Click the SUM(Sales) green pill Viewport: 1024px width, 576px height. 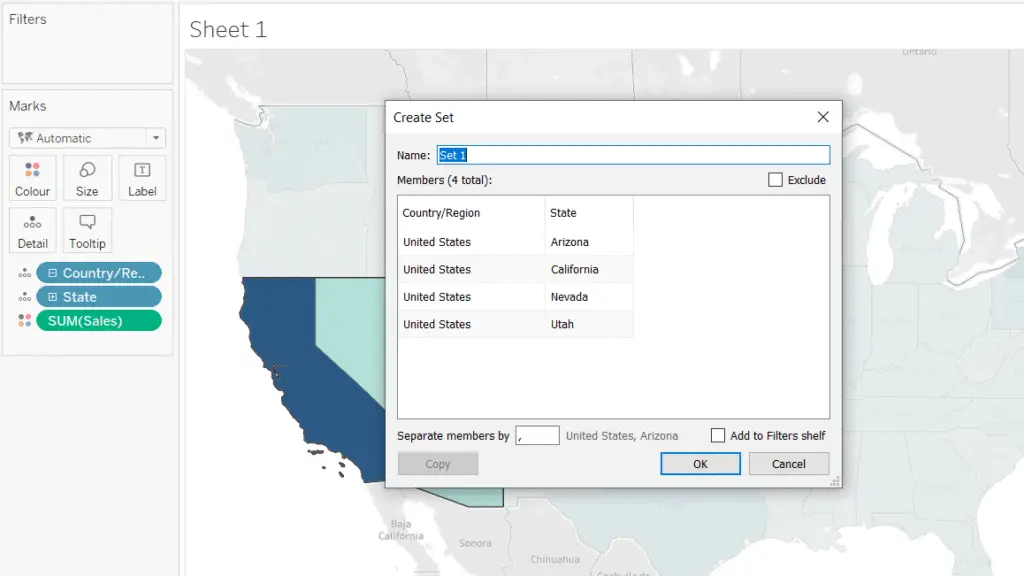(99, 321)
